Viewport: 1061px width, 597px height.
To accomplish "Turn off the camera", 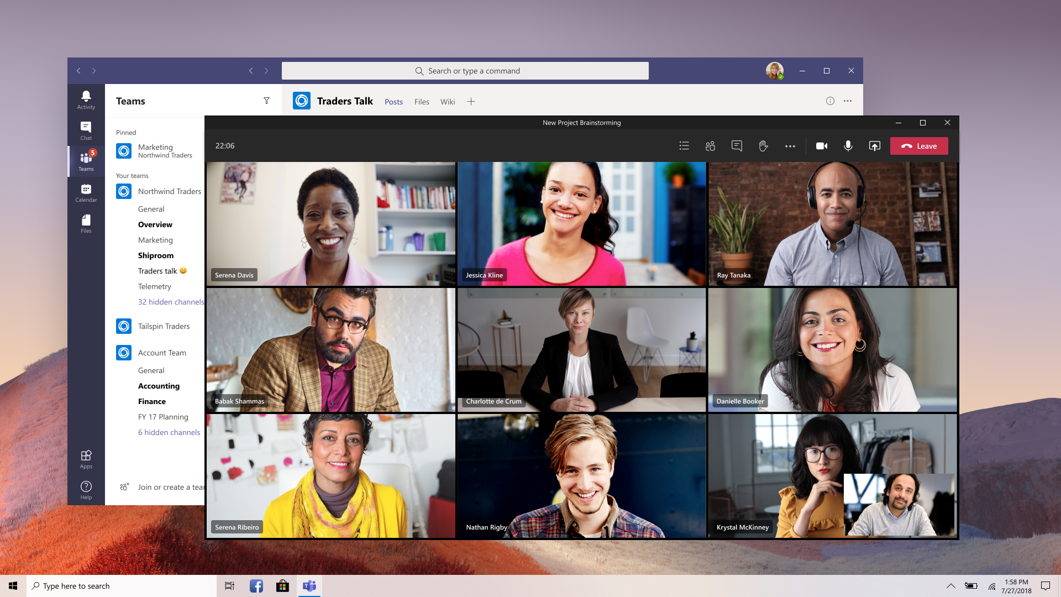I will click(821, 145).
